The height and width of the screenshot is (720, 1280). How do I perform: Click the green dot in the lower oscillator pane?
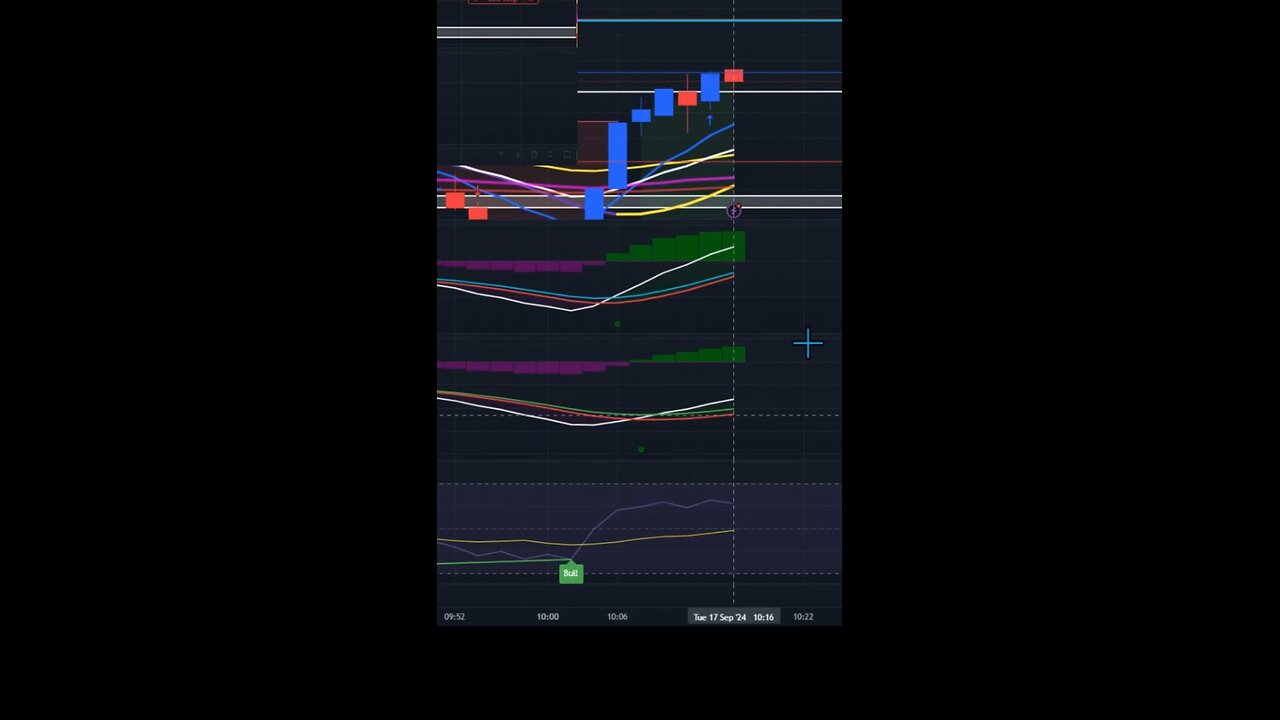(641, 449)
